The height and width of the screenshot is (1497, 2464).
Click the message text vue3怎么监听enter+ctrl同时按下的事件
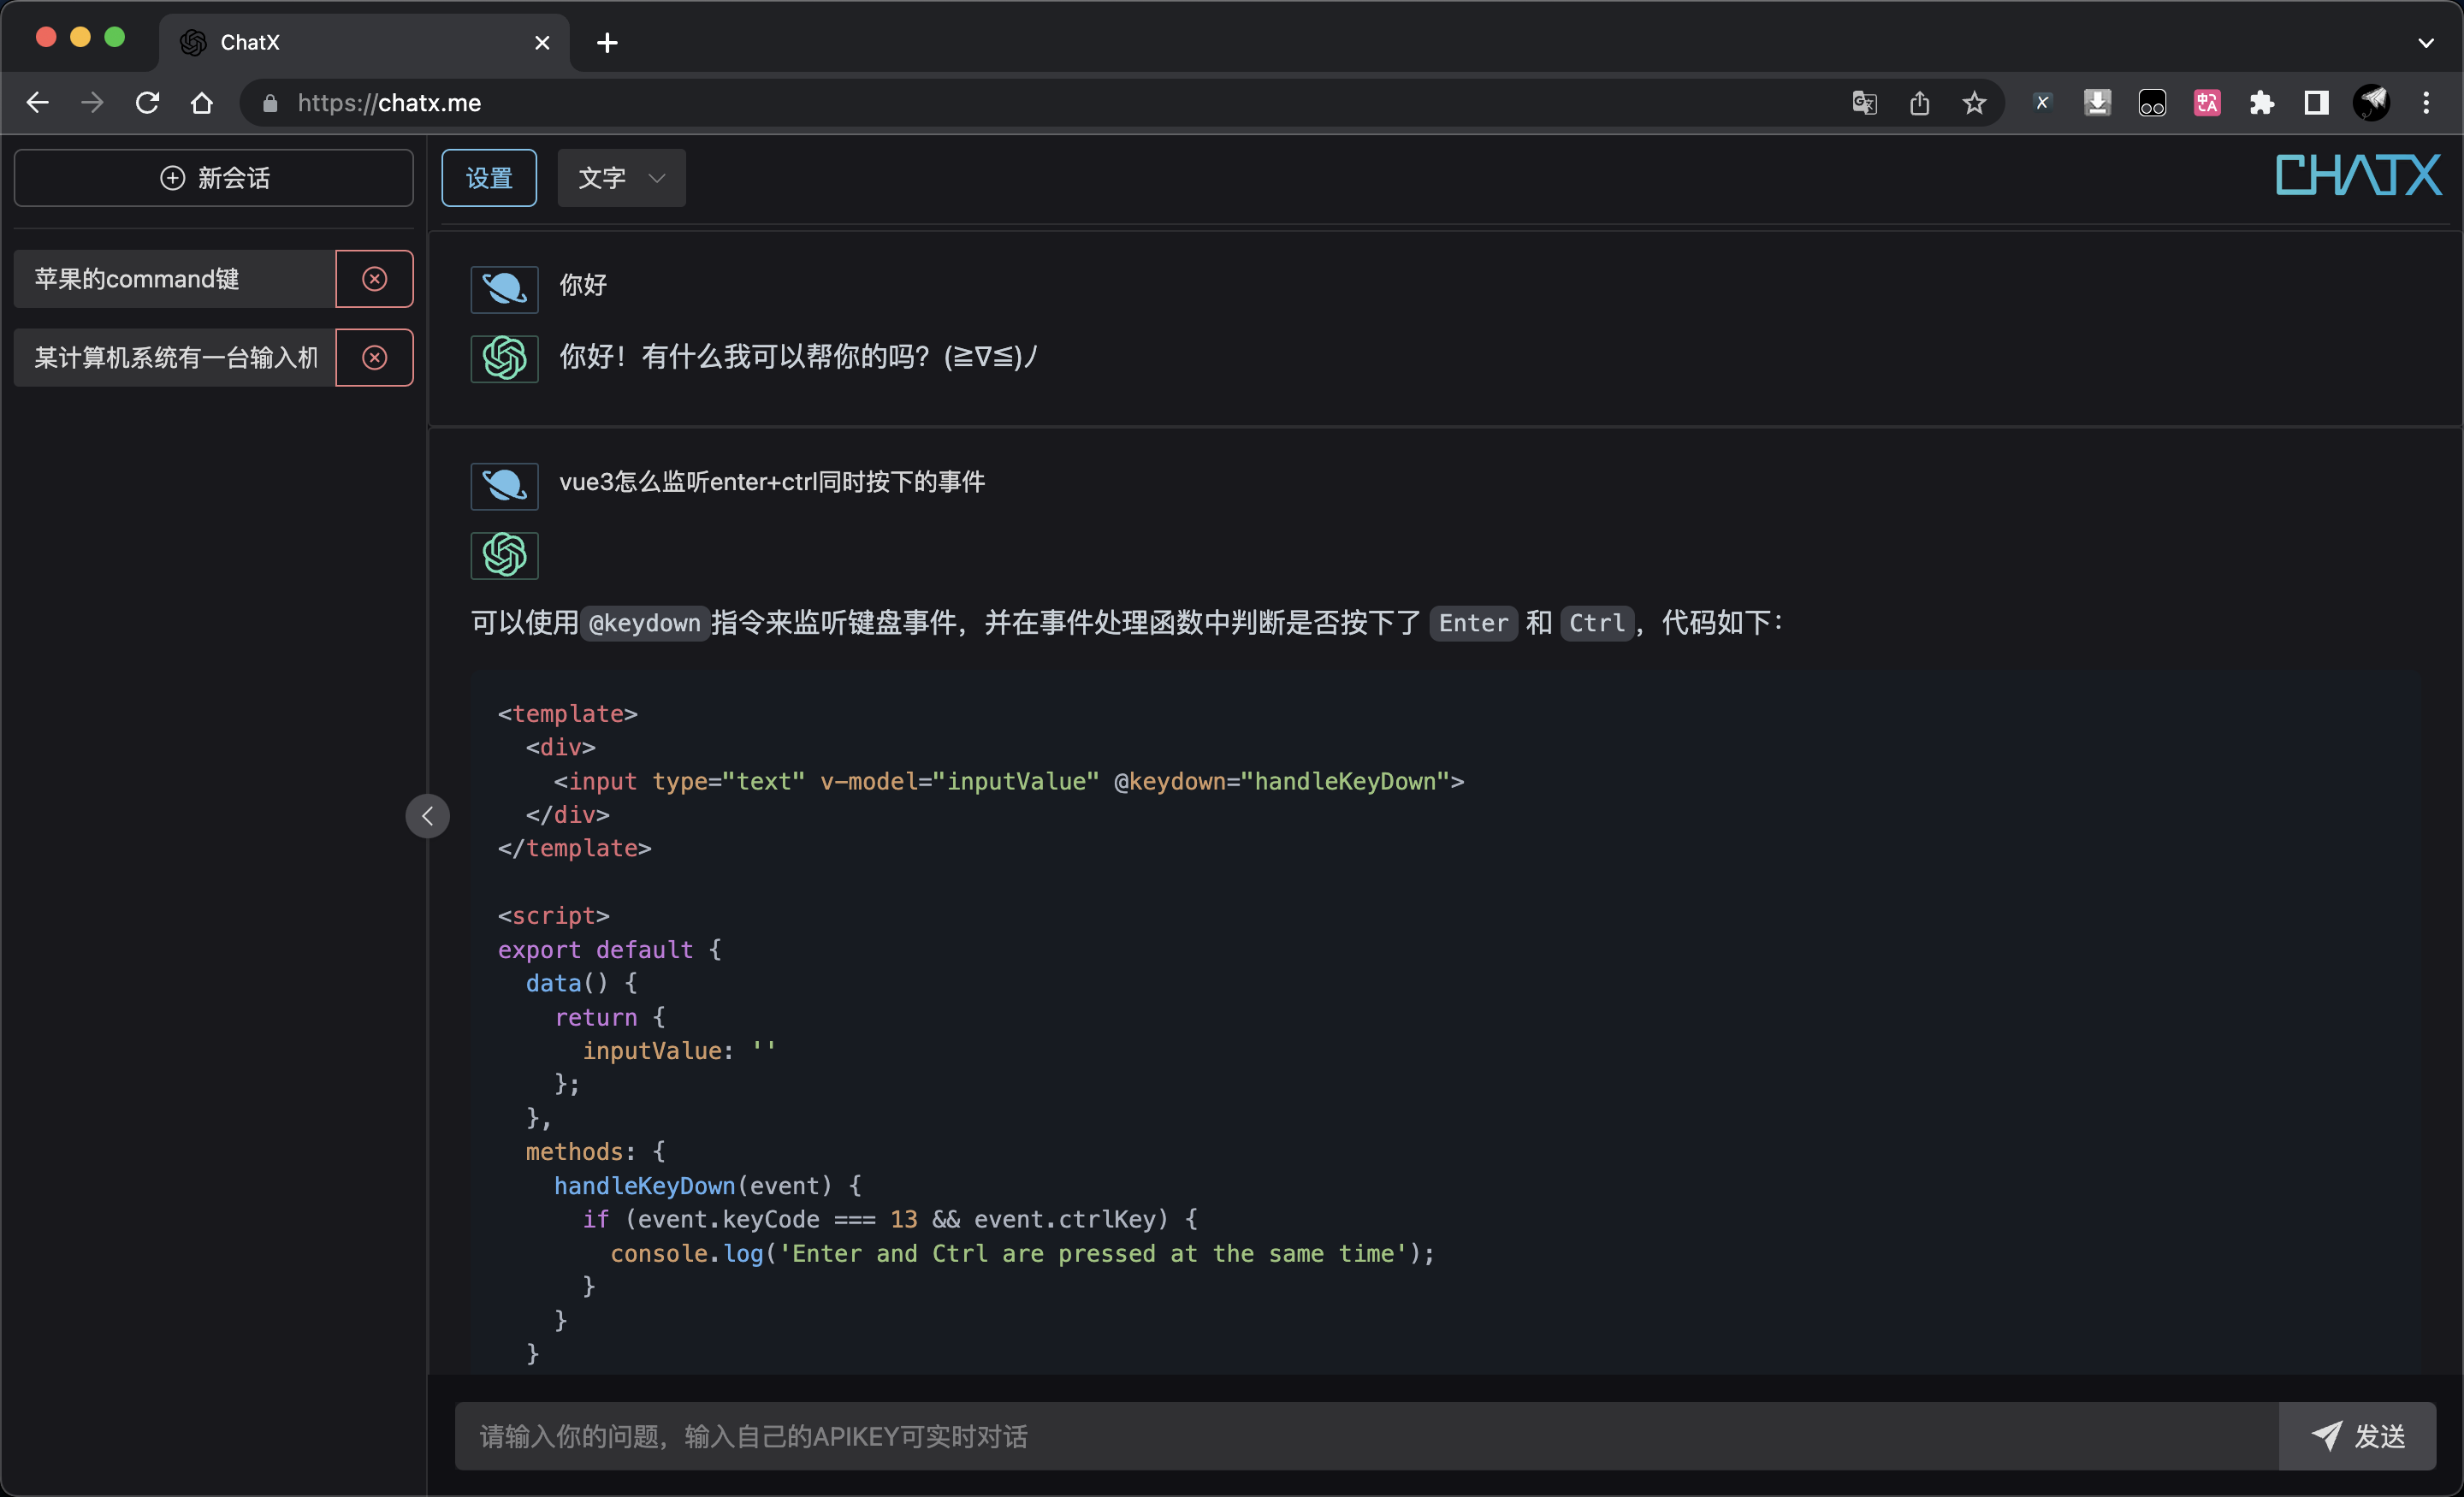(x=772, y=482)
